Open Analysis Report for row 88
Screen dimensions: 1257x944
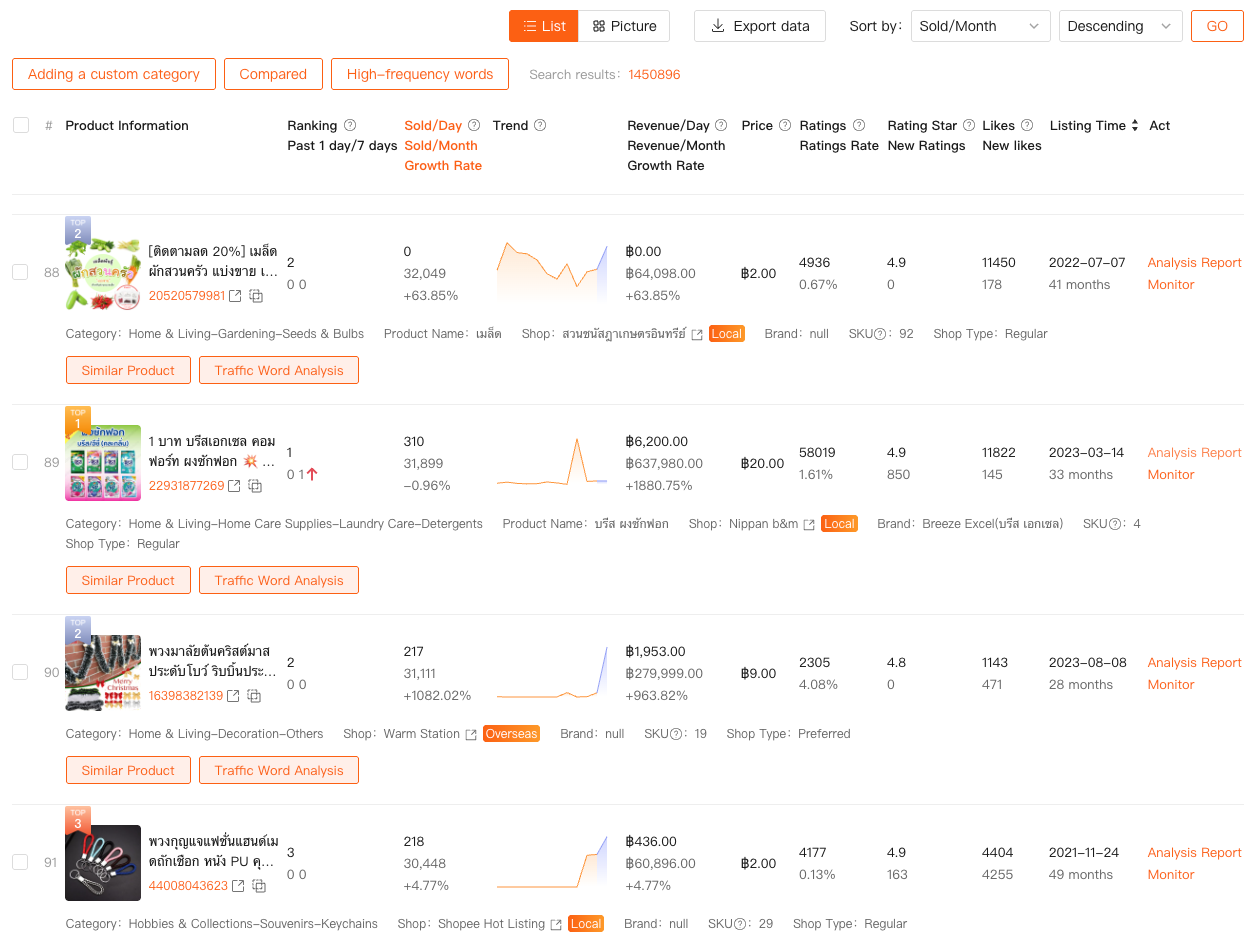pyautogui.click(x=1194, y=263)
